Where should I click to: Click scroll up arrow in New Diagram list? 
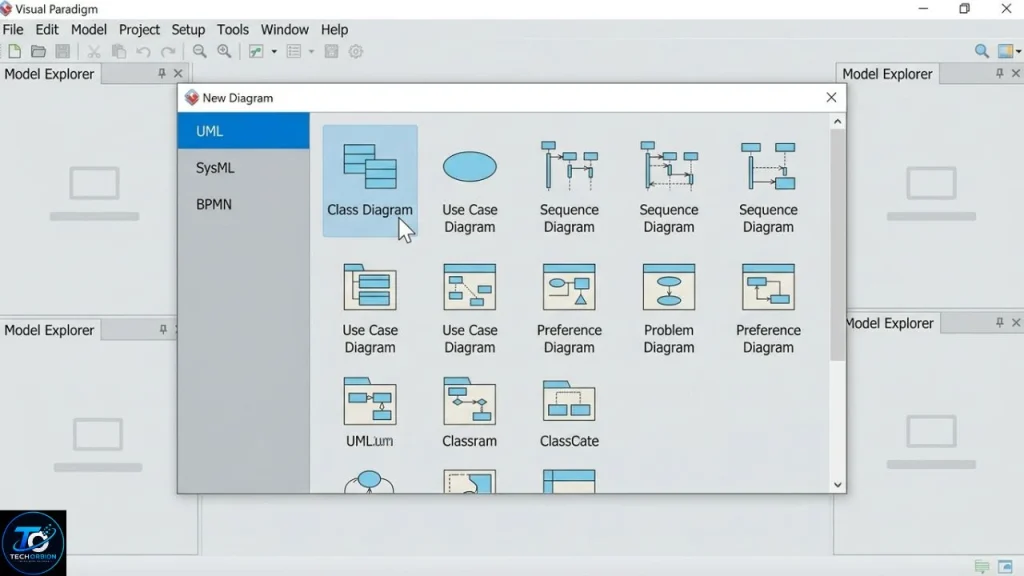coord(837,121)
